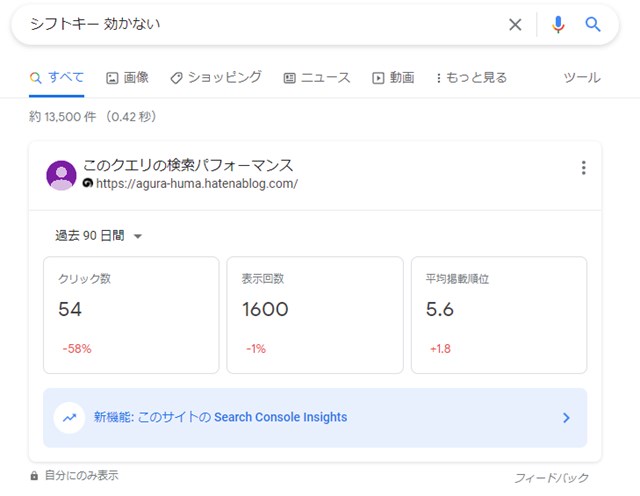Click the blue magnifier search button

click(x=593, y=24)
